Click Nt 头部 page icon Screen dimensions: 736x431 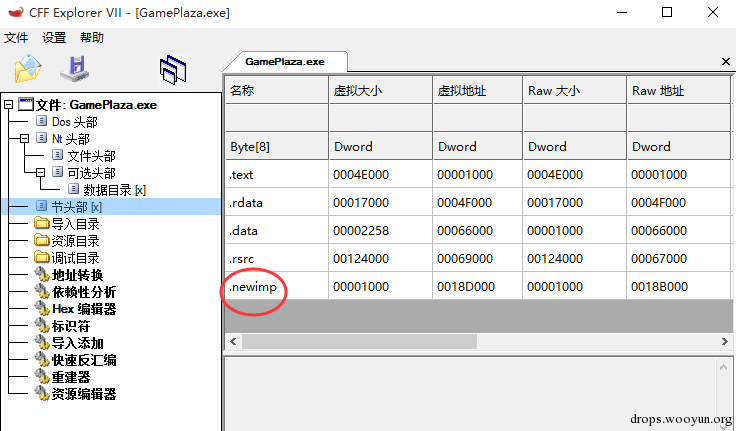42,138
